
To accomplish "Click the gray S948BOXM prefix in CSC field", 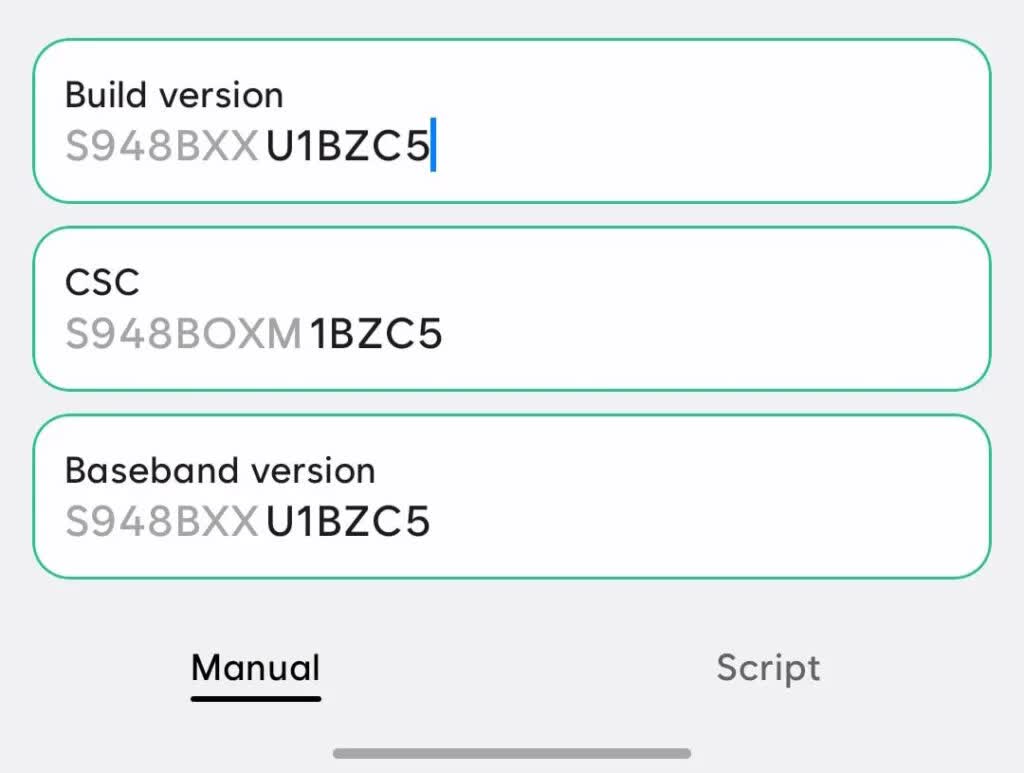I will [x=185, y=333].
